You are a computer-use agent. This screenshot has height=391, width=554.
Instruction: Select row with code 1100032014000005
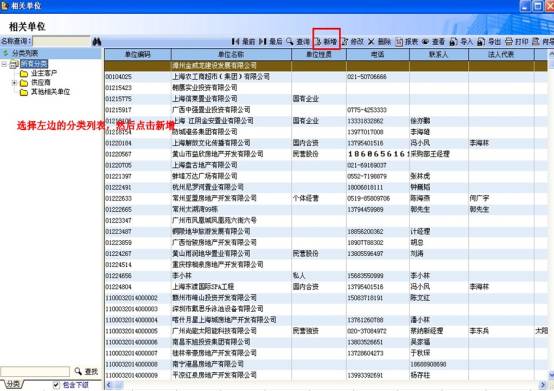click(326, 331)
